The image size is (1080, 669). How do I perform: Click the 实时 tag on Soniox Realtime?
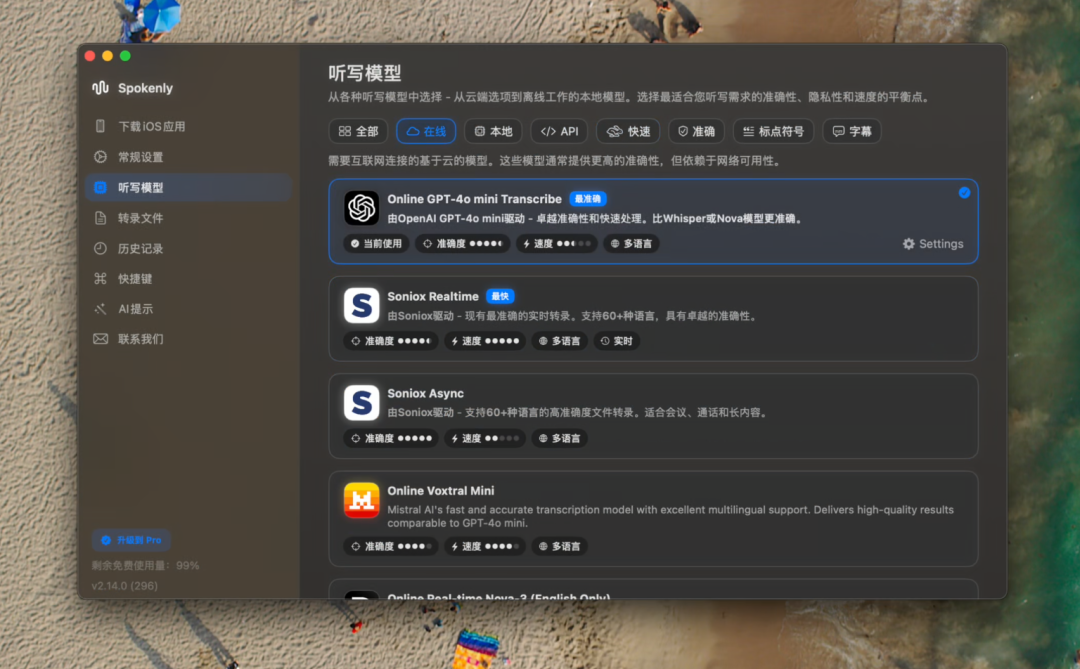click(616, 341)
